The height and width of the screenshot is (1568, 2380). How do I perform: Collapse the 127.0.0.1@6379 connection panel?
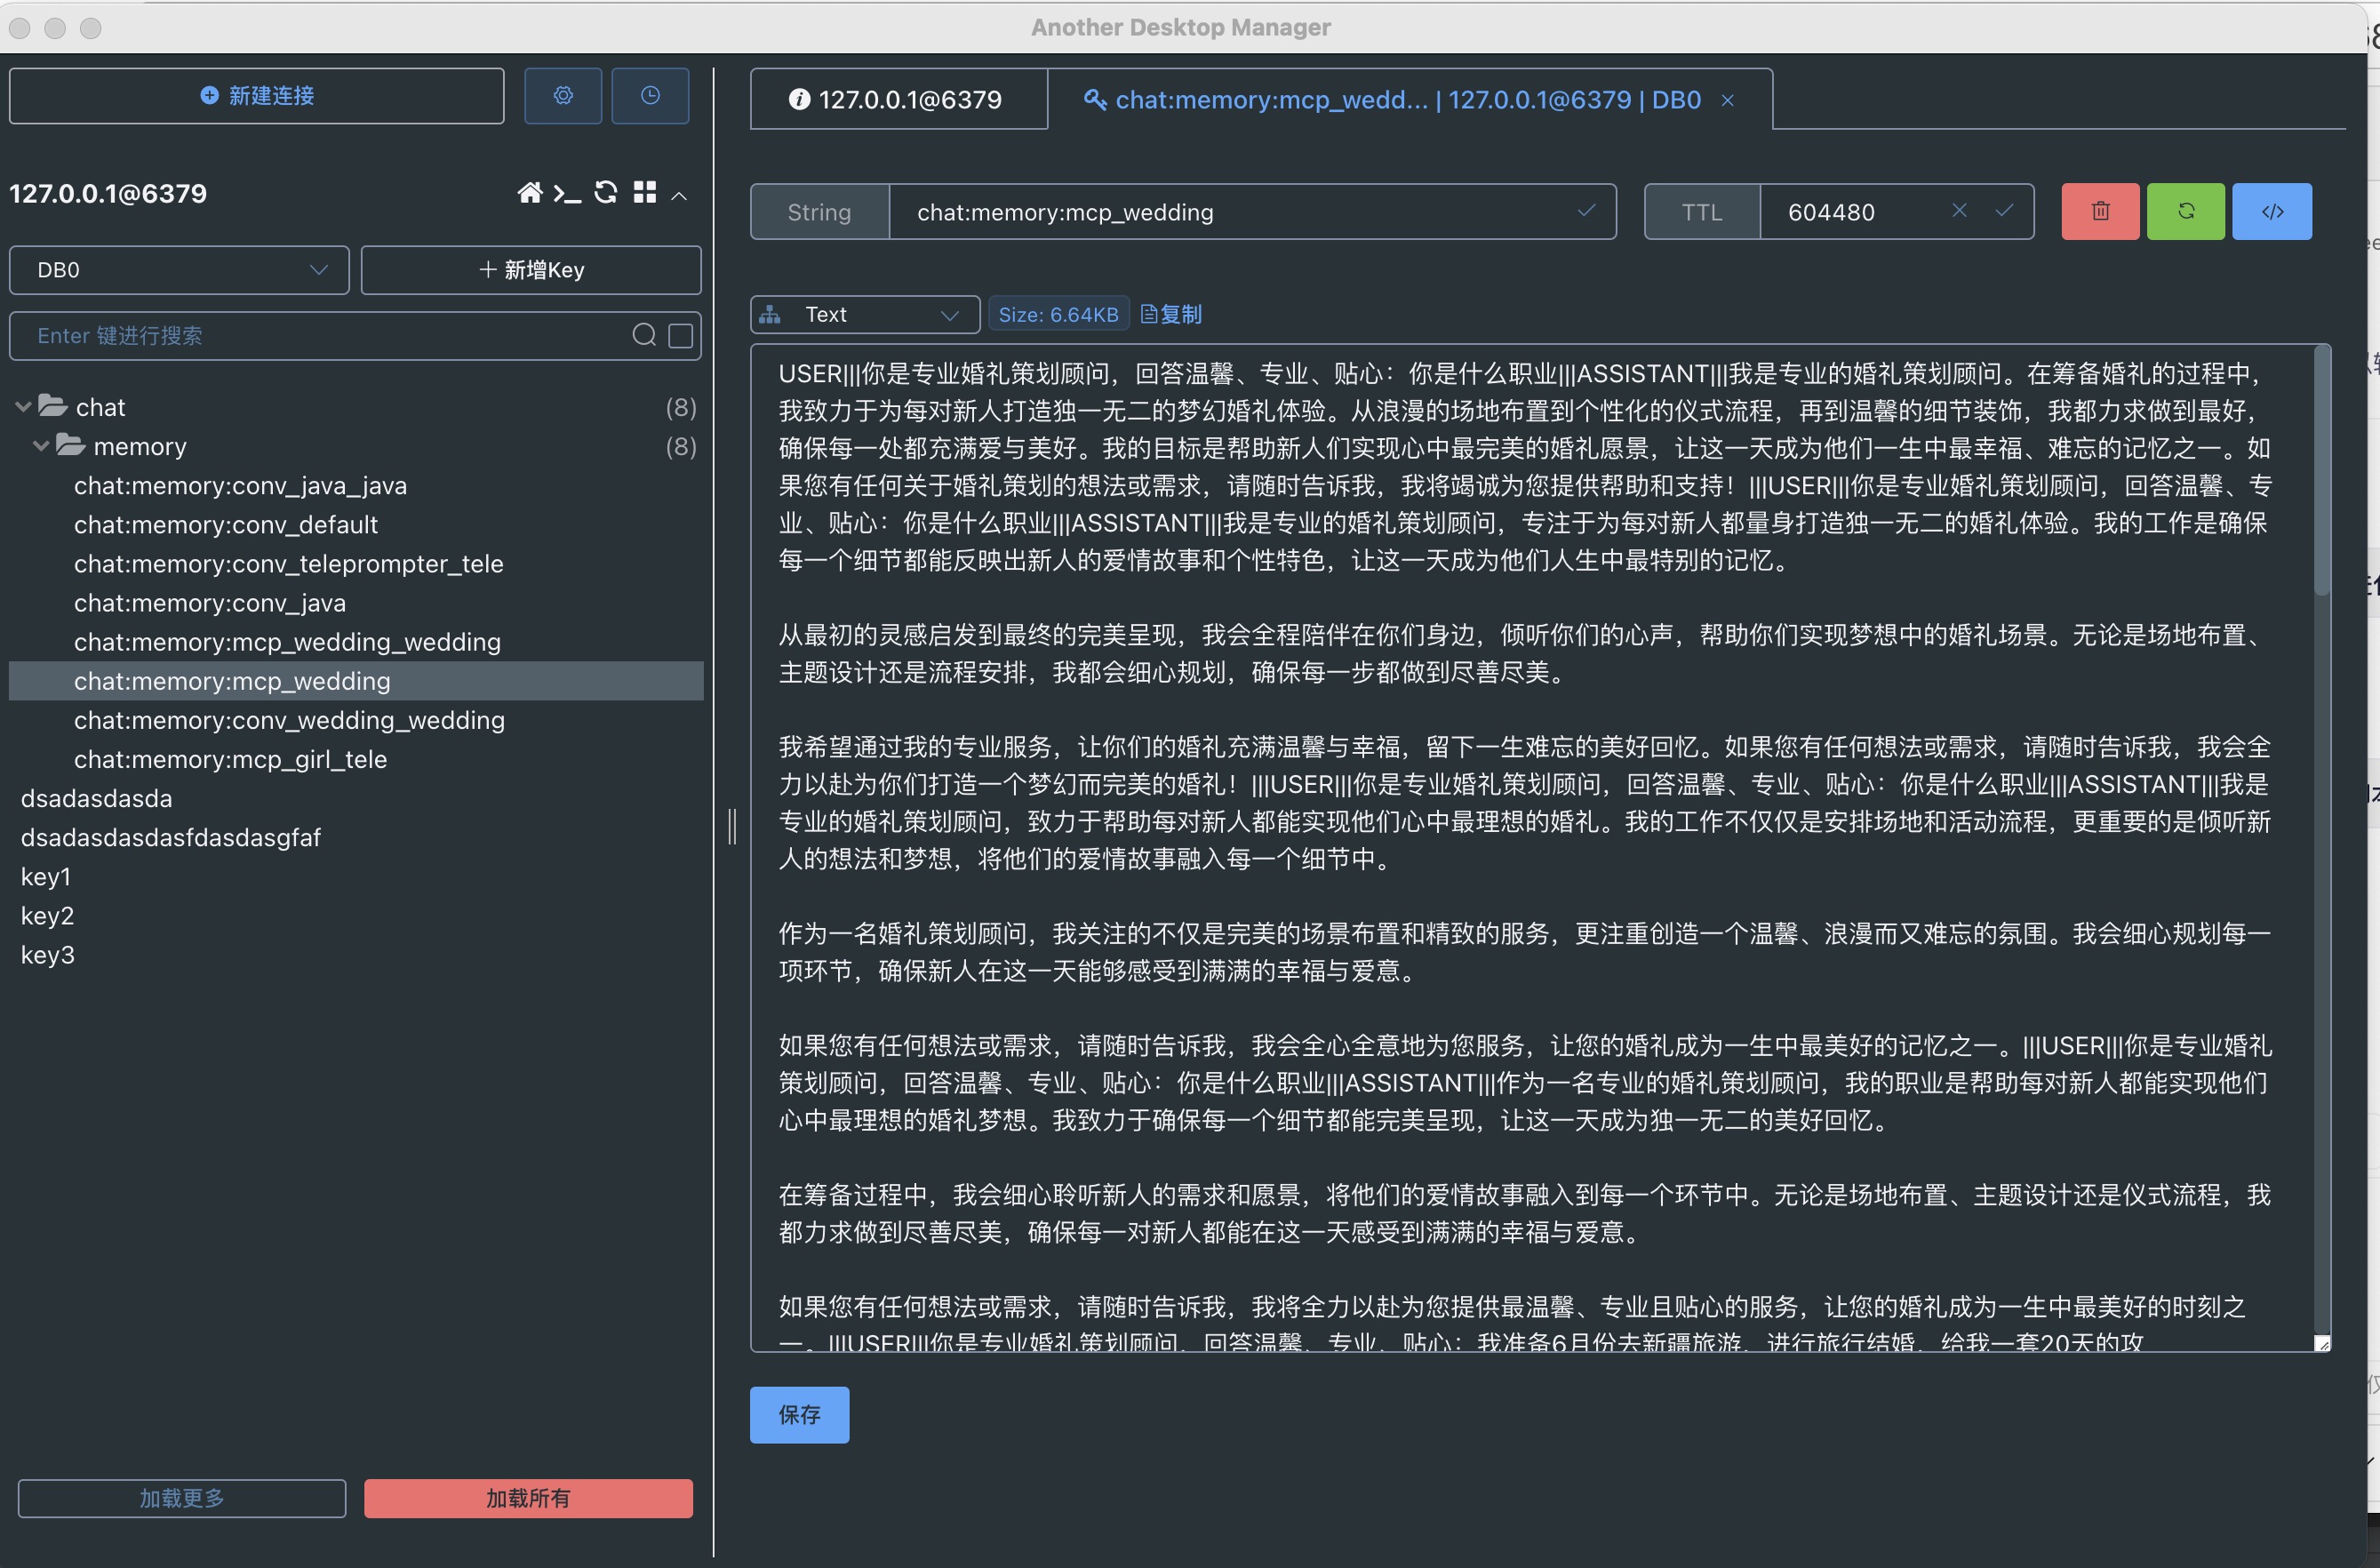[x=679, y=195]
